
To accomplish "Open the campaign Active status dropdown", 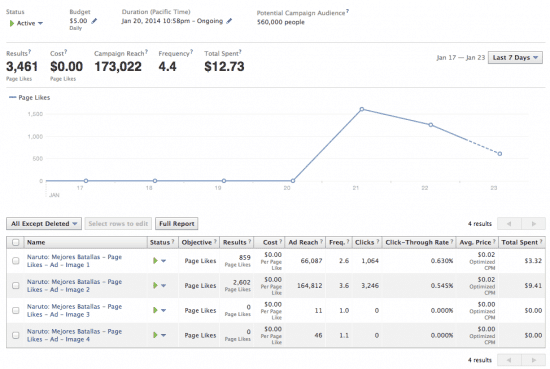I will (x=26, y=23).
